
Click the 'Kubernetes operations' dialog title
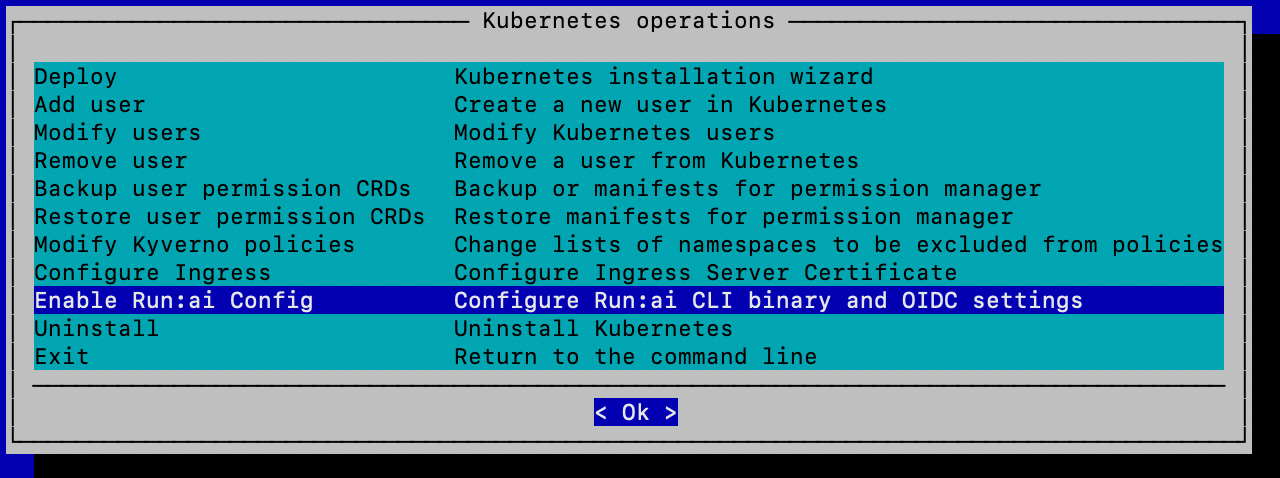tap(629, 21)
